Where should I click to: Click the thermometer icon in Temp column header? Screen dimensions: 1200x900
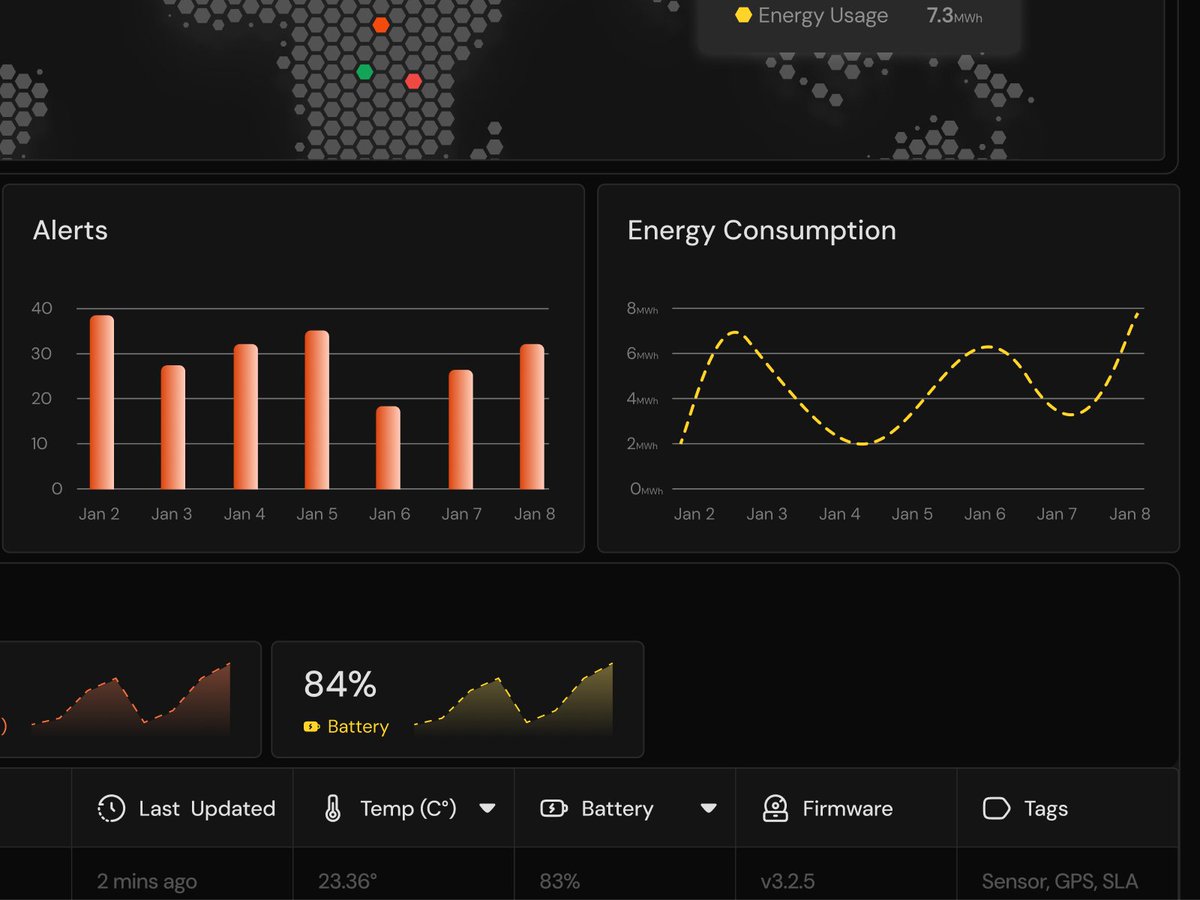click(x=333, y=809)
